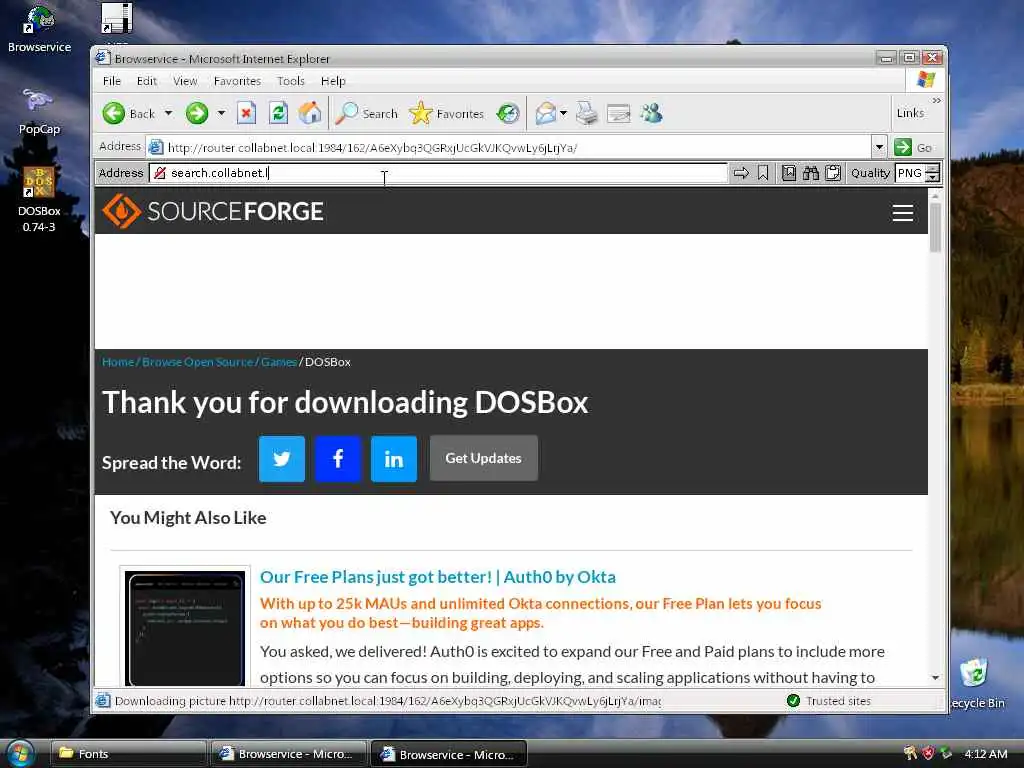
Task: Share on Twitter button
Action: click(x=281, y=458)
